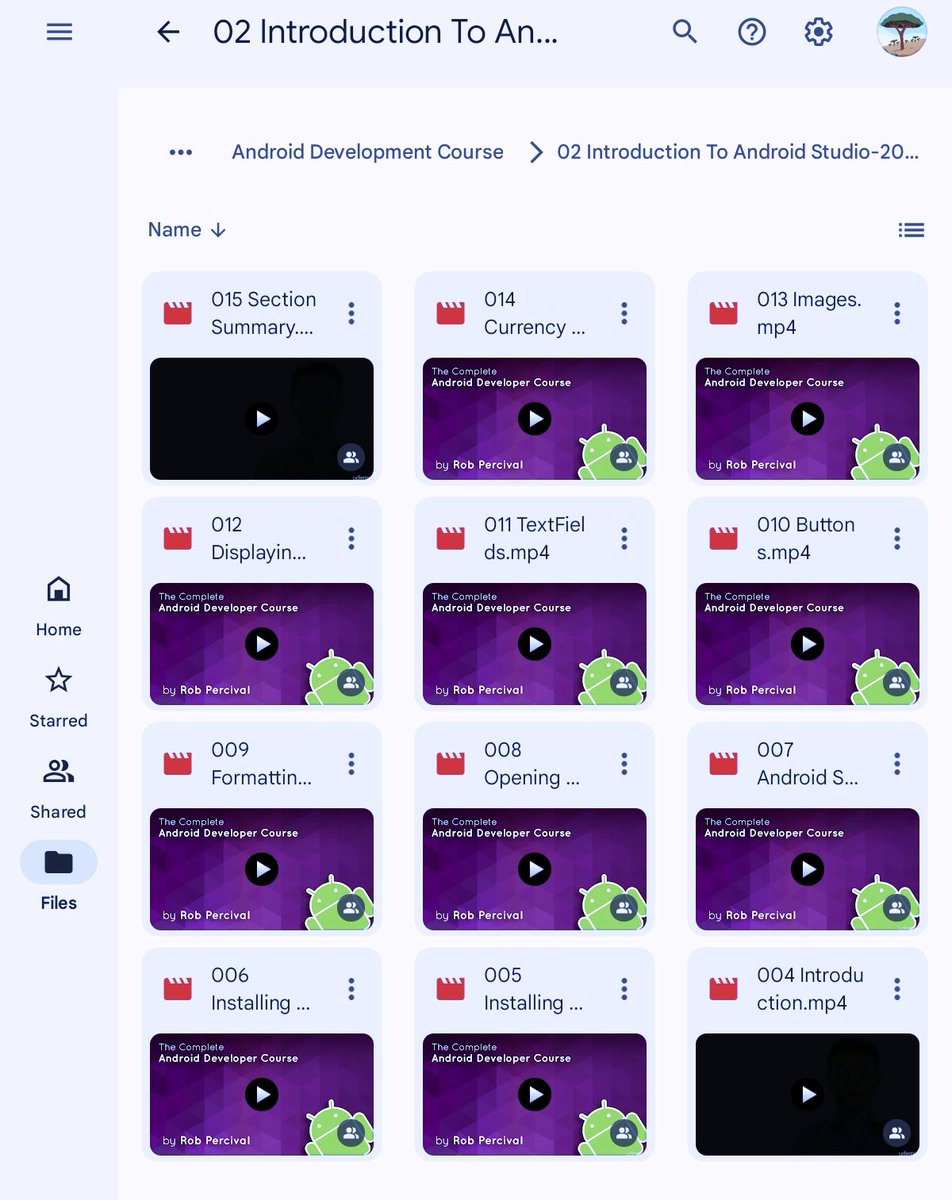The height and width of the screenshot is (1200, 952).
Task: Play the 013 Images.mp4 video thumbnail
Action: (807, 419)
